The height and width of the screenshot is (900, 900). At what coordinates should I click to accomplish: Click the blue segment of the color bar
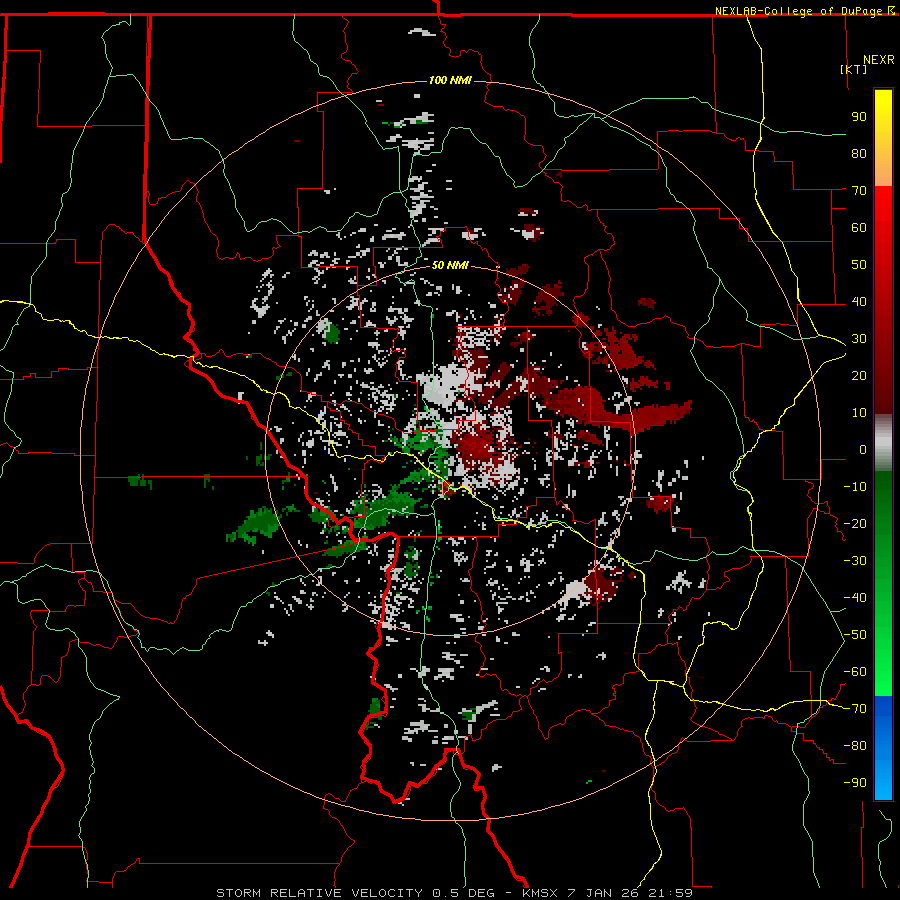(883, 747)
